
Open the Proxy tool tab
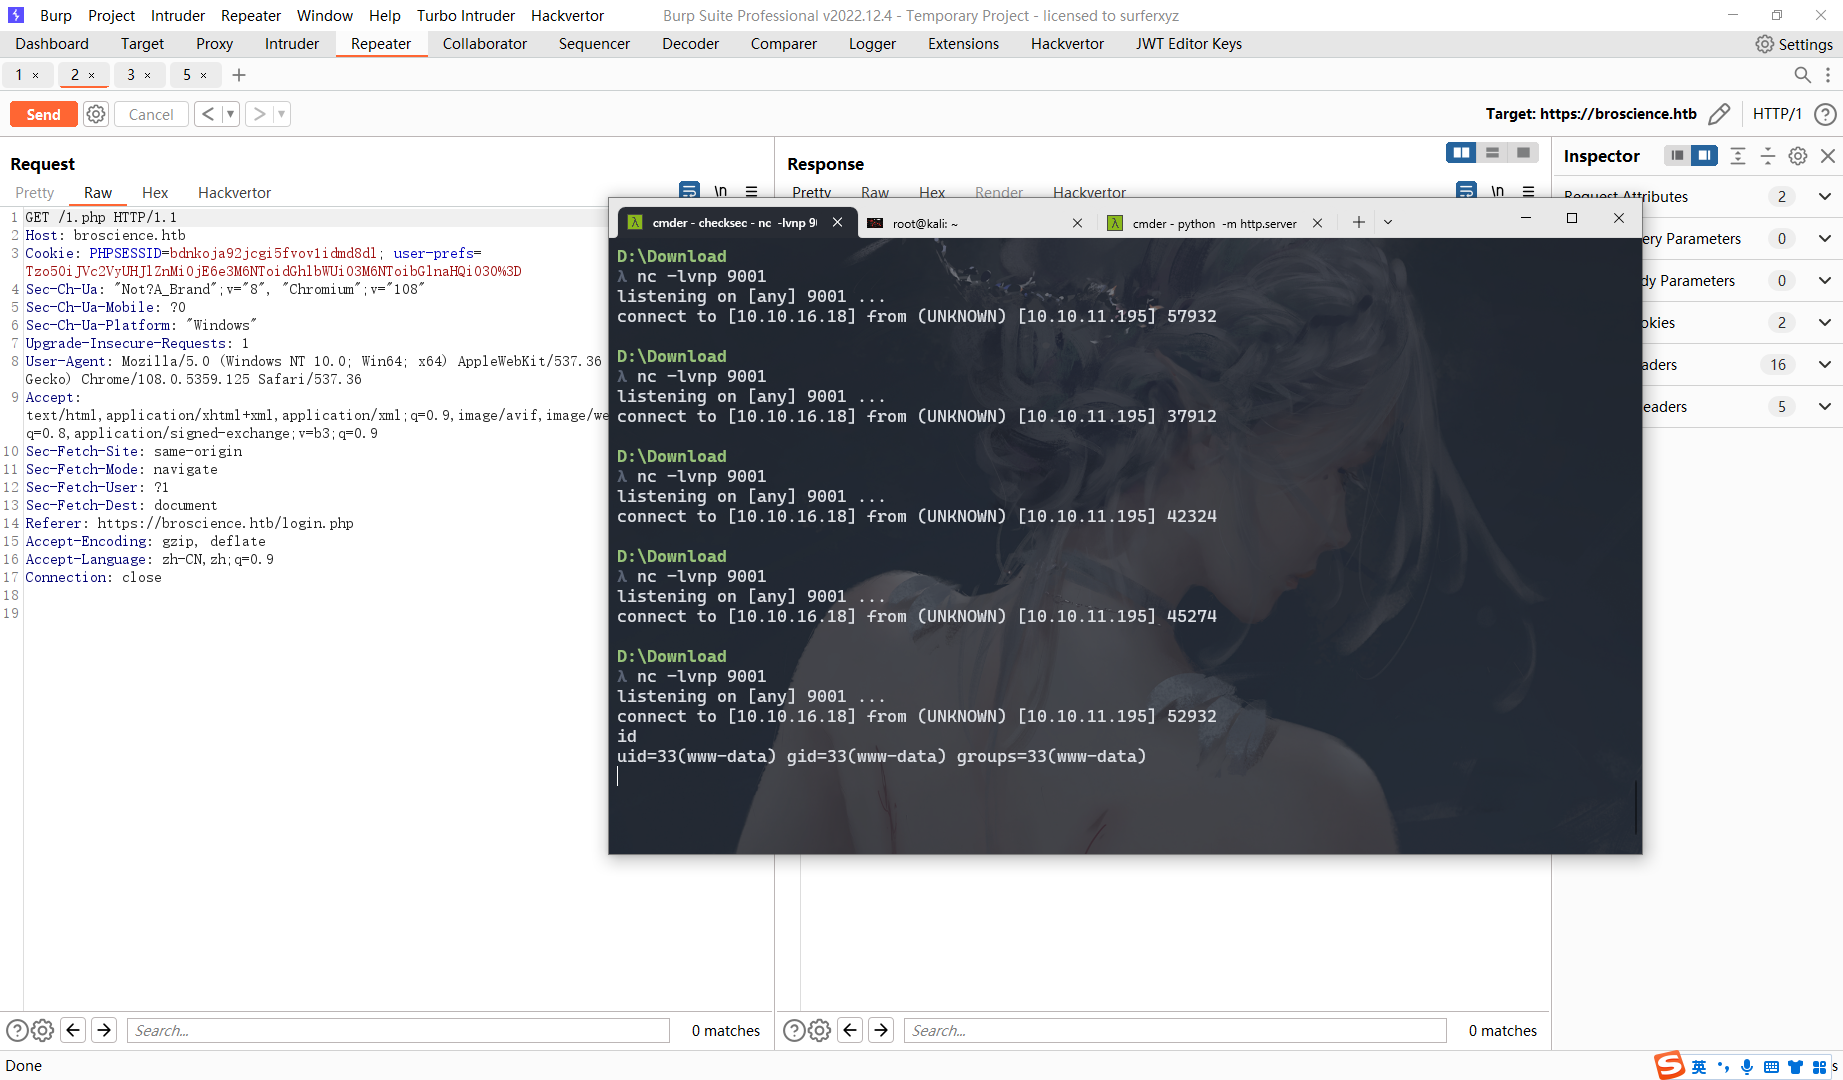214,44
